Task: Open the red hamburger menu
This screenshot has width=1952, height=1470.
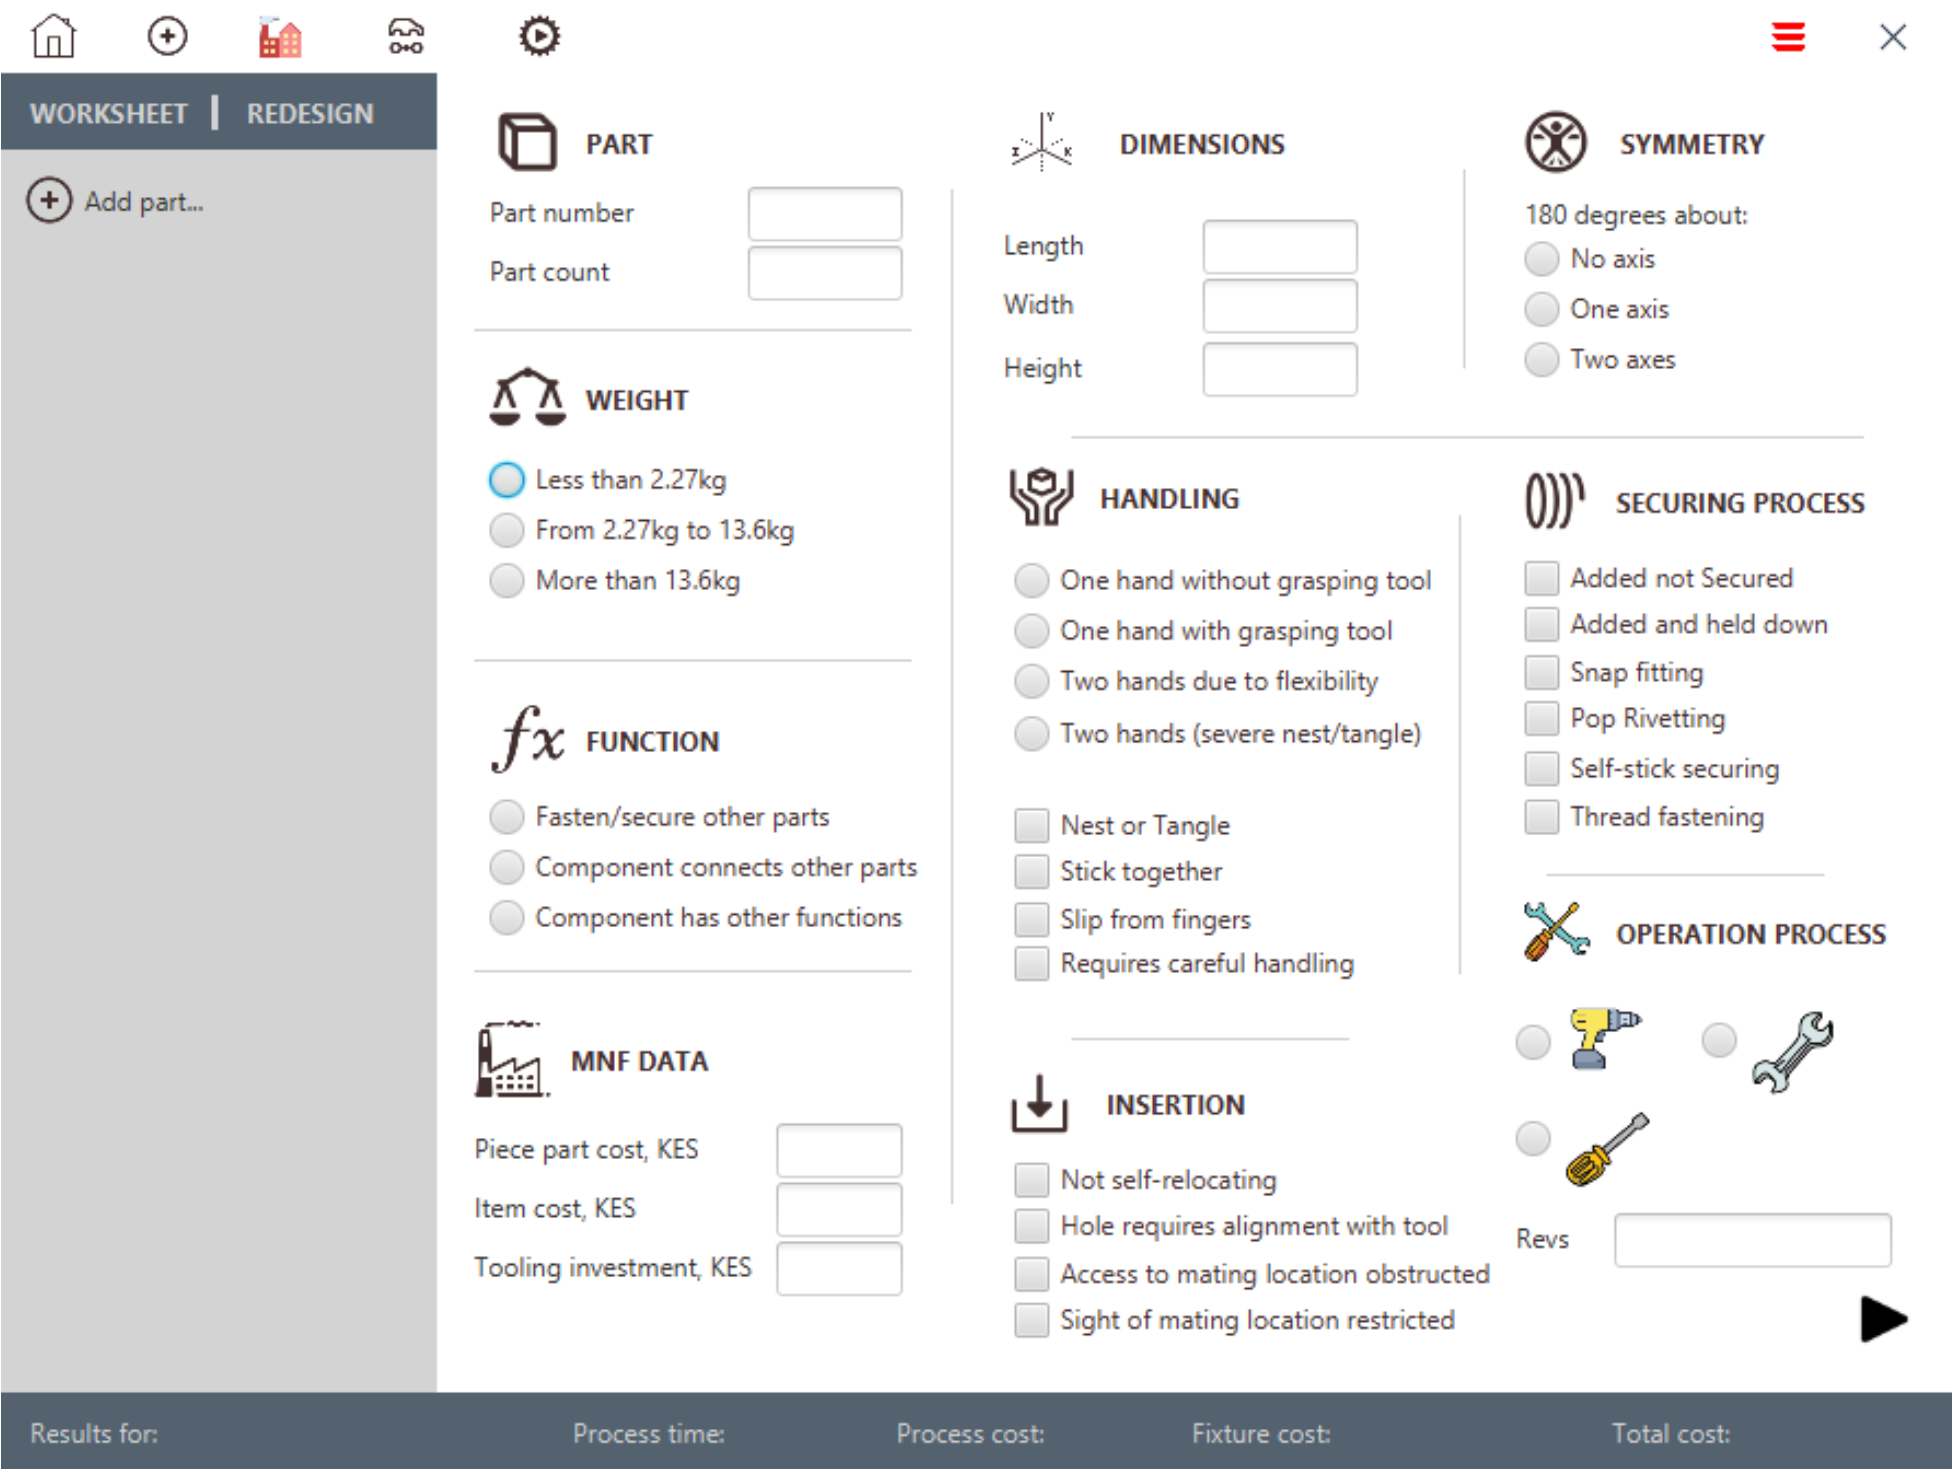Action: pos(1788,37)
